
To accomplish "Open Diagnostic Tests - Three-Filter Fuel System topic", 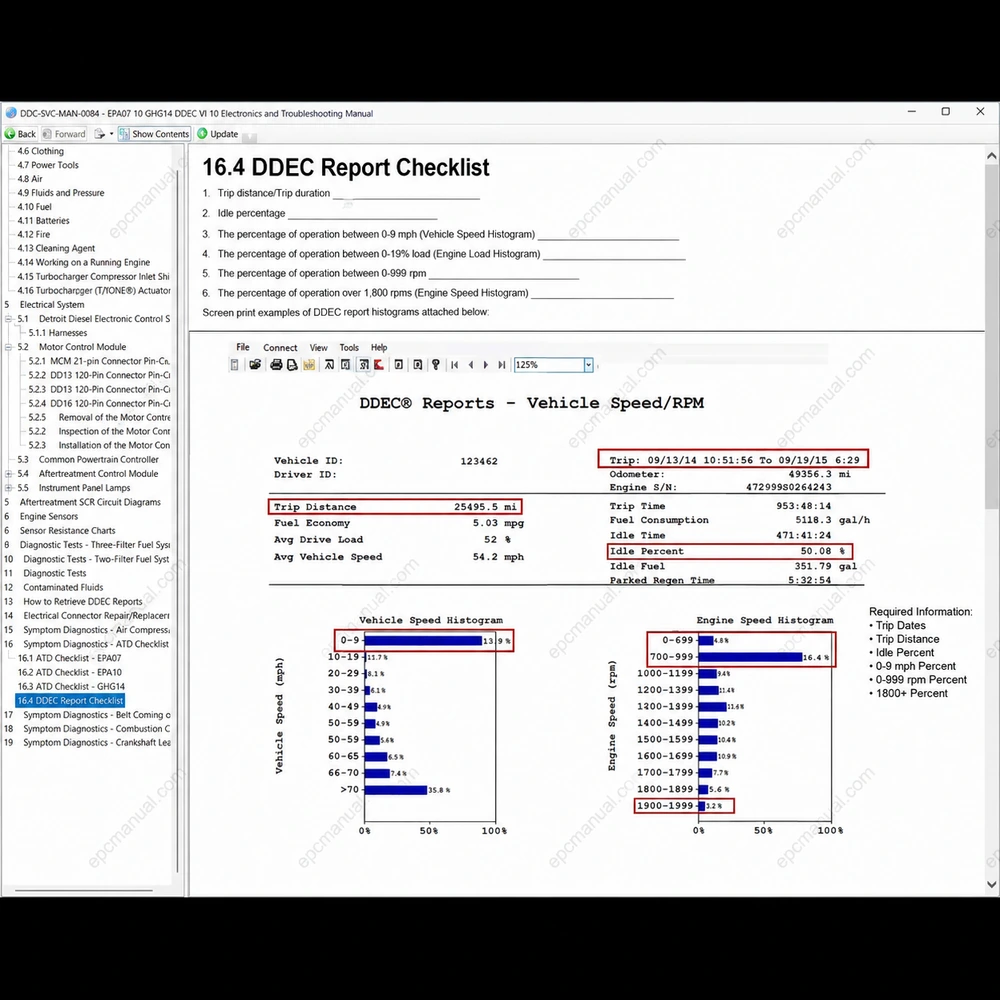I will click(x=95, y=545).
